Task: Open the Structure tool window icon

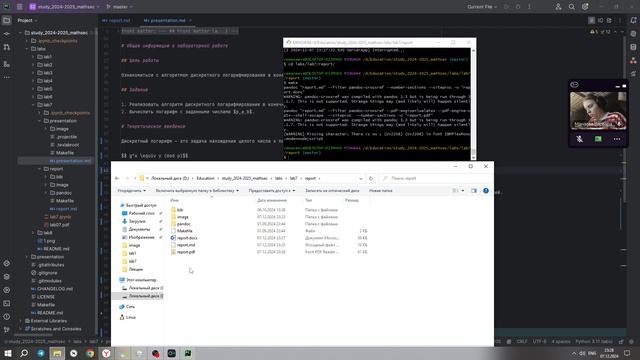Action: [x=7, y=64]
